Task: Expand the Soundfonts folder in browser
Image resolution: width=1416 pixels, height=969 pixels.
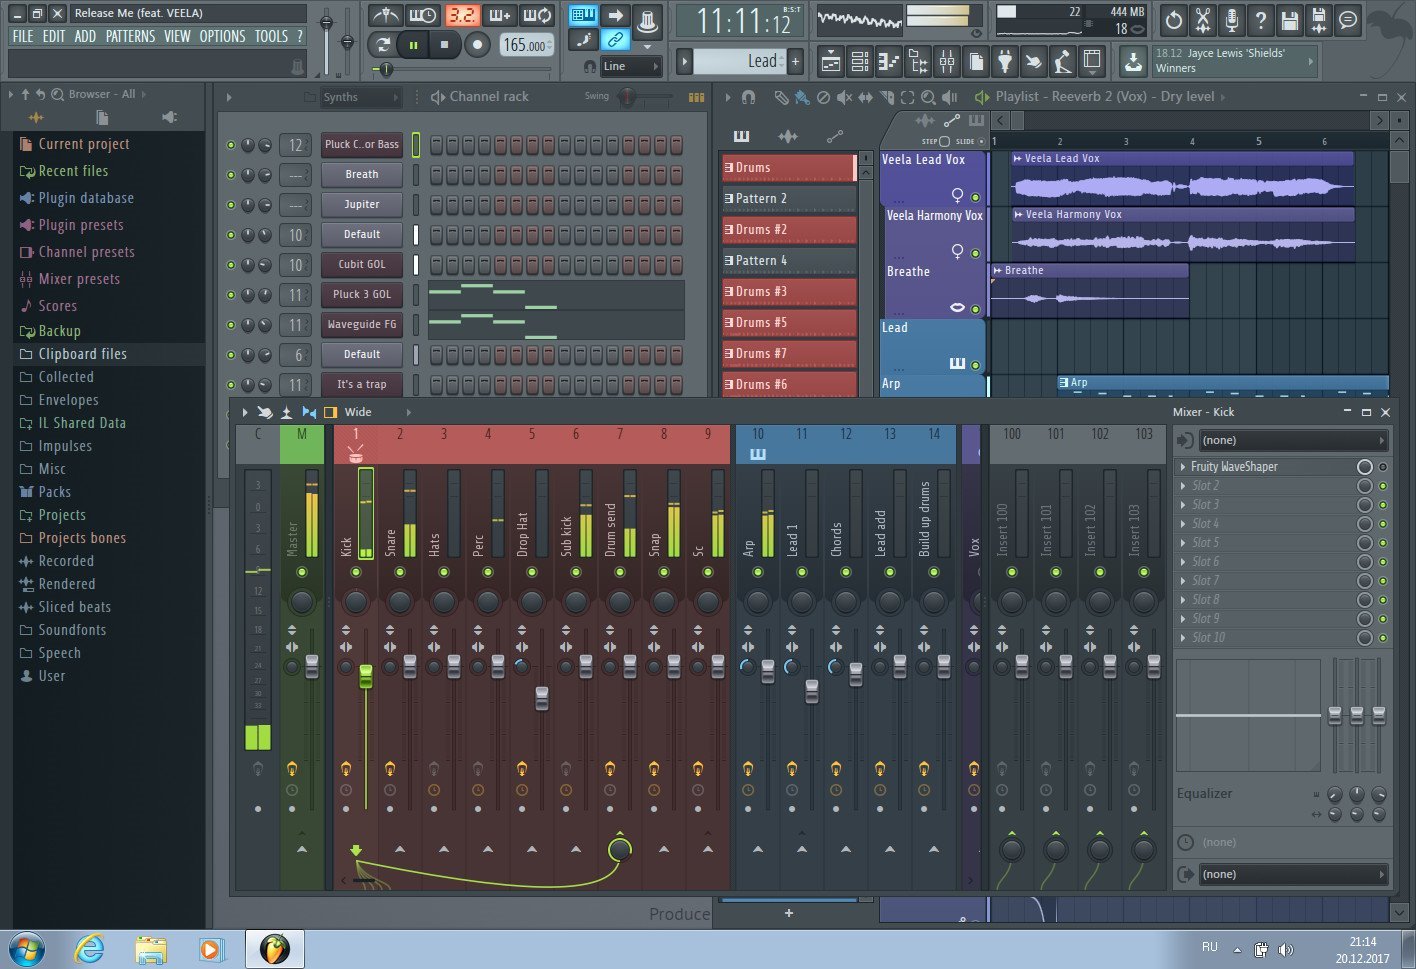Action: coord(72,630)
